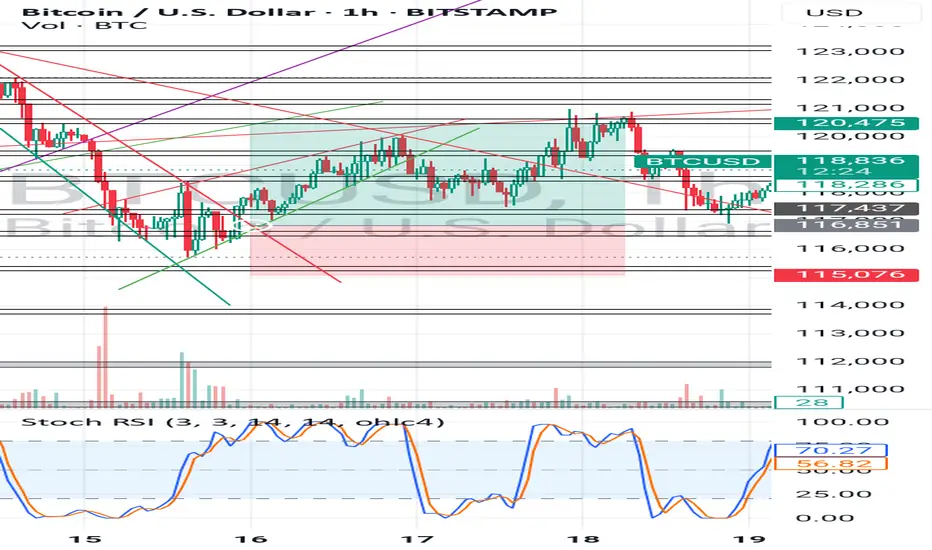Viewport: 932px width, 550px height.
Task: Click the date 18 on time axis
Action: pos(583,539)
